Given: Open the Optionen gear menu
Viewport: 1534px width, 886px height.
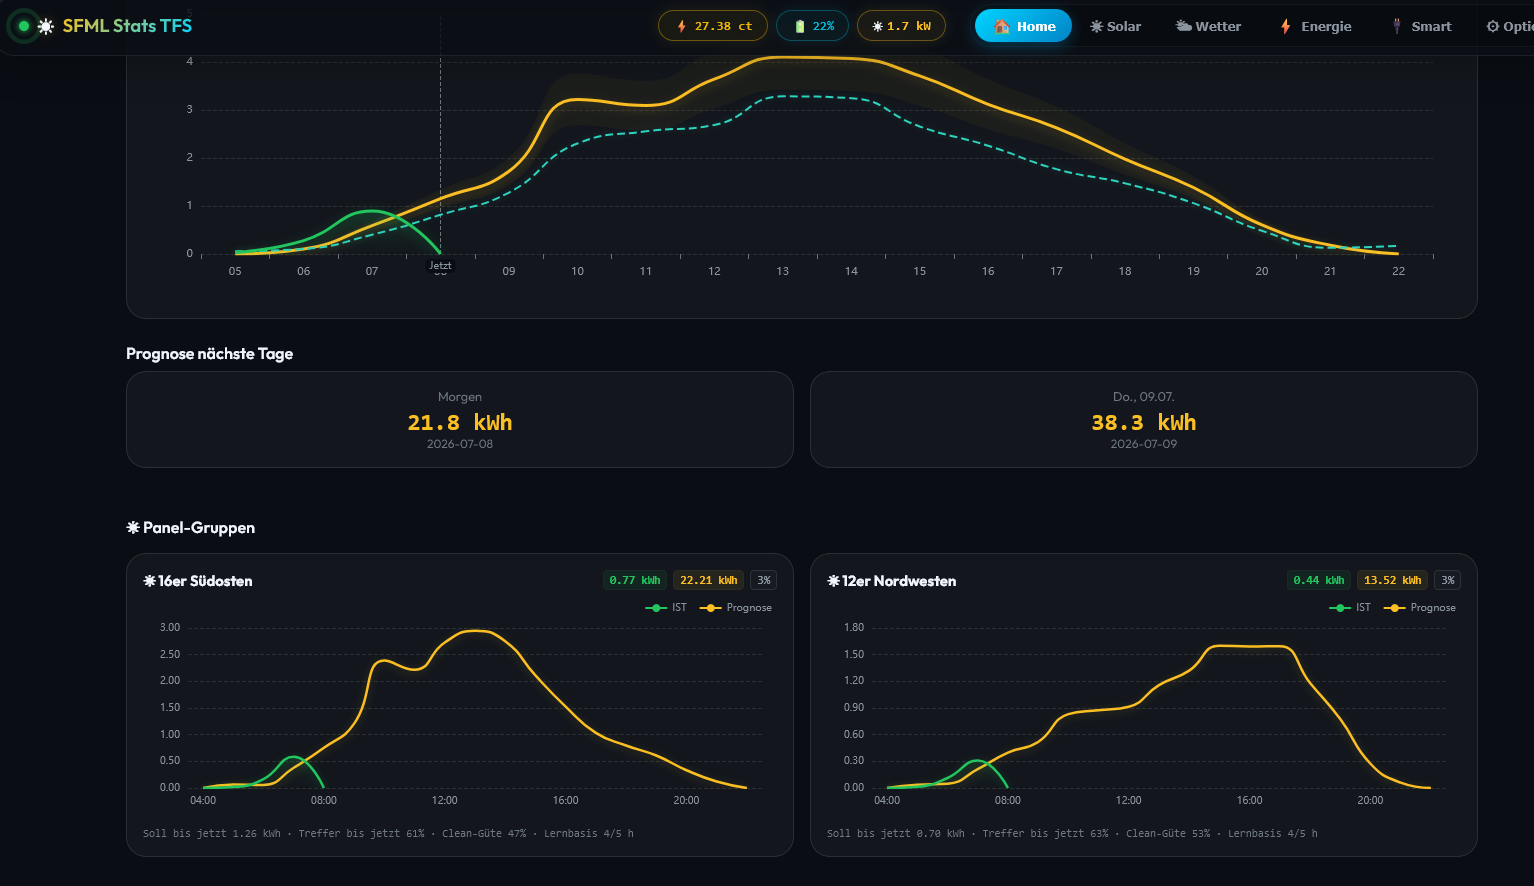Looking at the screenshot, I should click(x=1510, y=26).
